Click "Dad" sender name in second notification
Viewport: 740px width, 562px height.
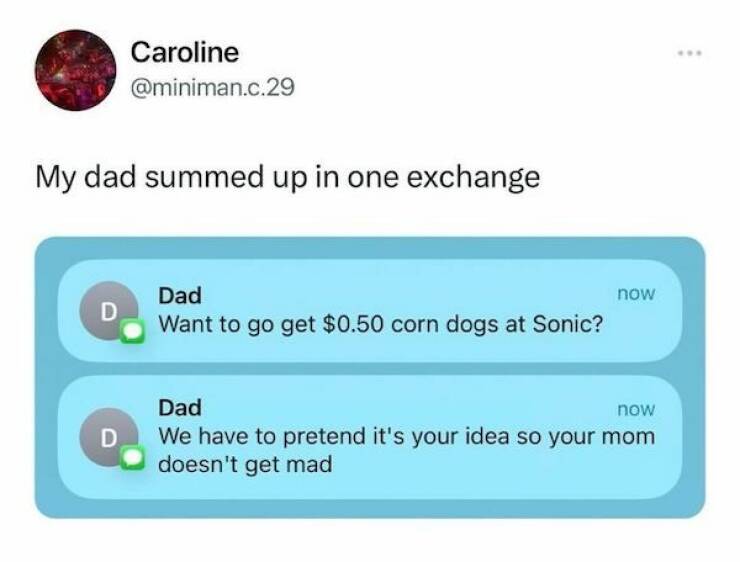180,408
